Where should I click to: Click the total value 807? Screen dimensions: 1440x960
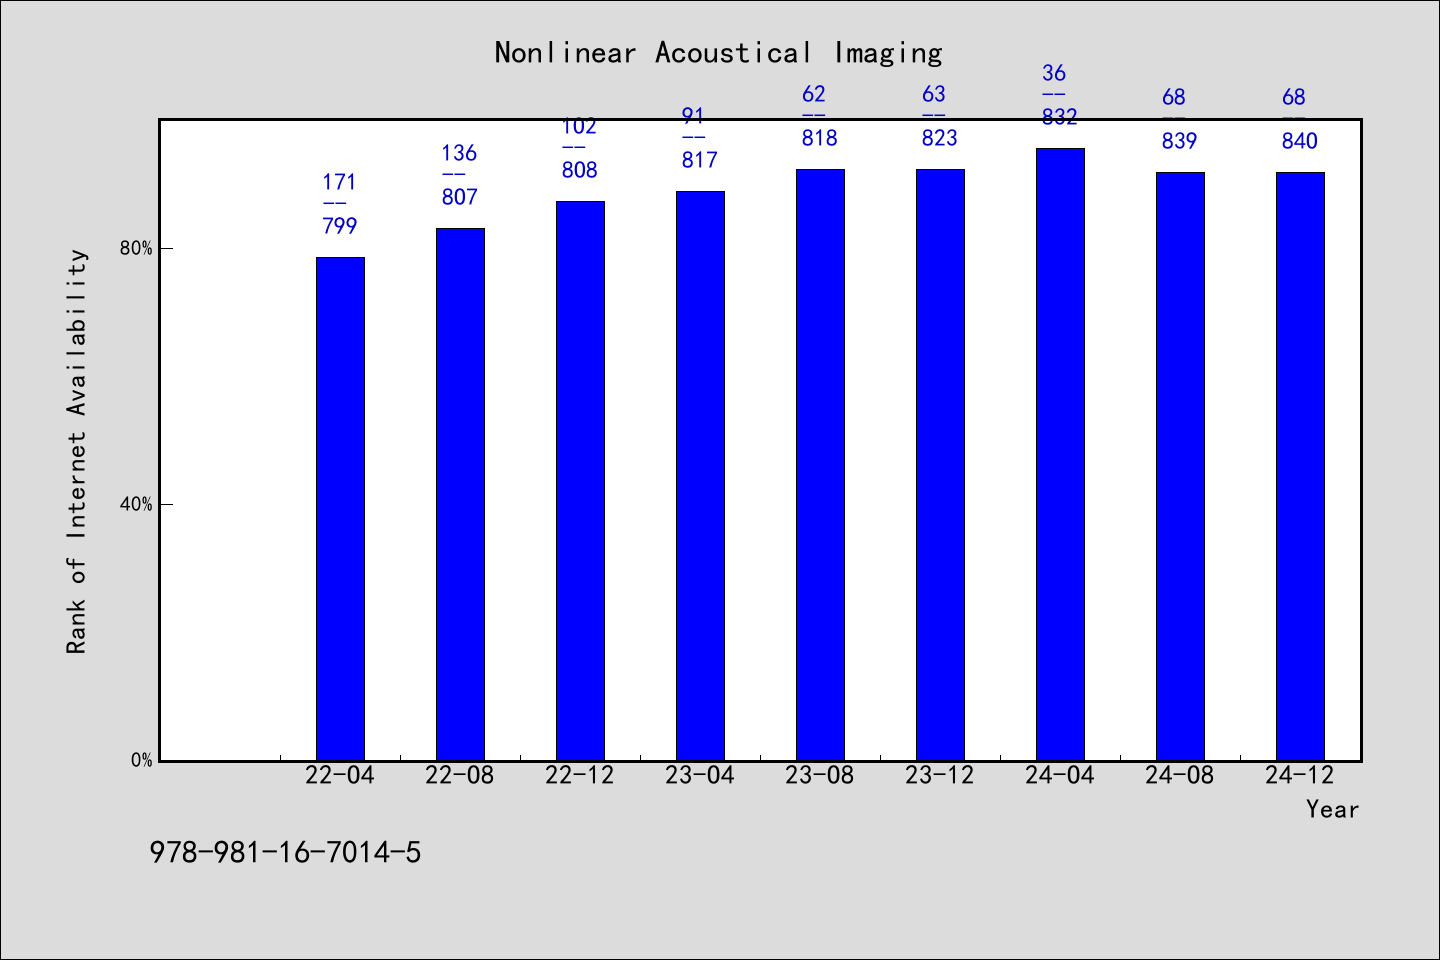click(x=460, y=197)
